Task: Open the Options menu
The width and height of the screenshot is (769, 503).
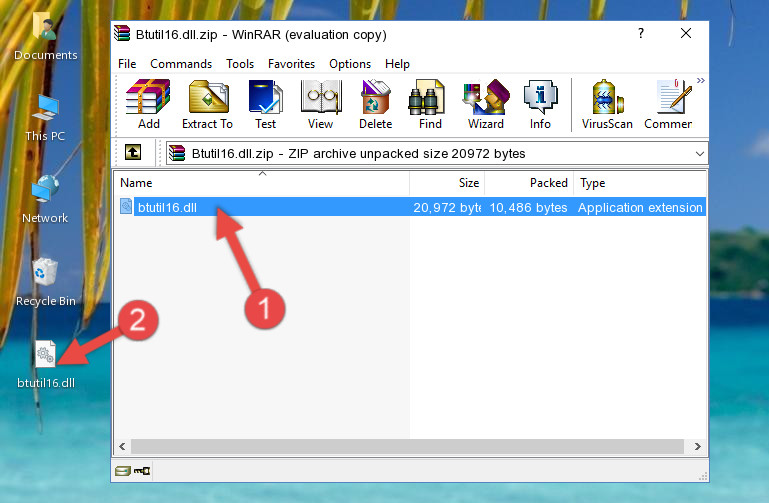Action: (350, 64)
